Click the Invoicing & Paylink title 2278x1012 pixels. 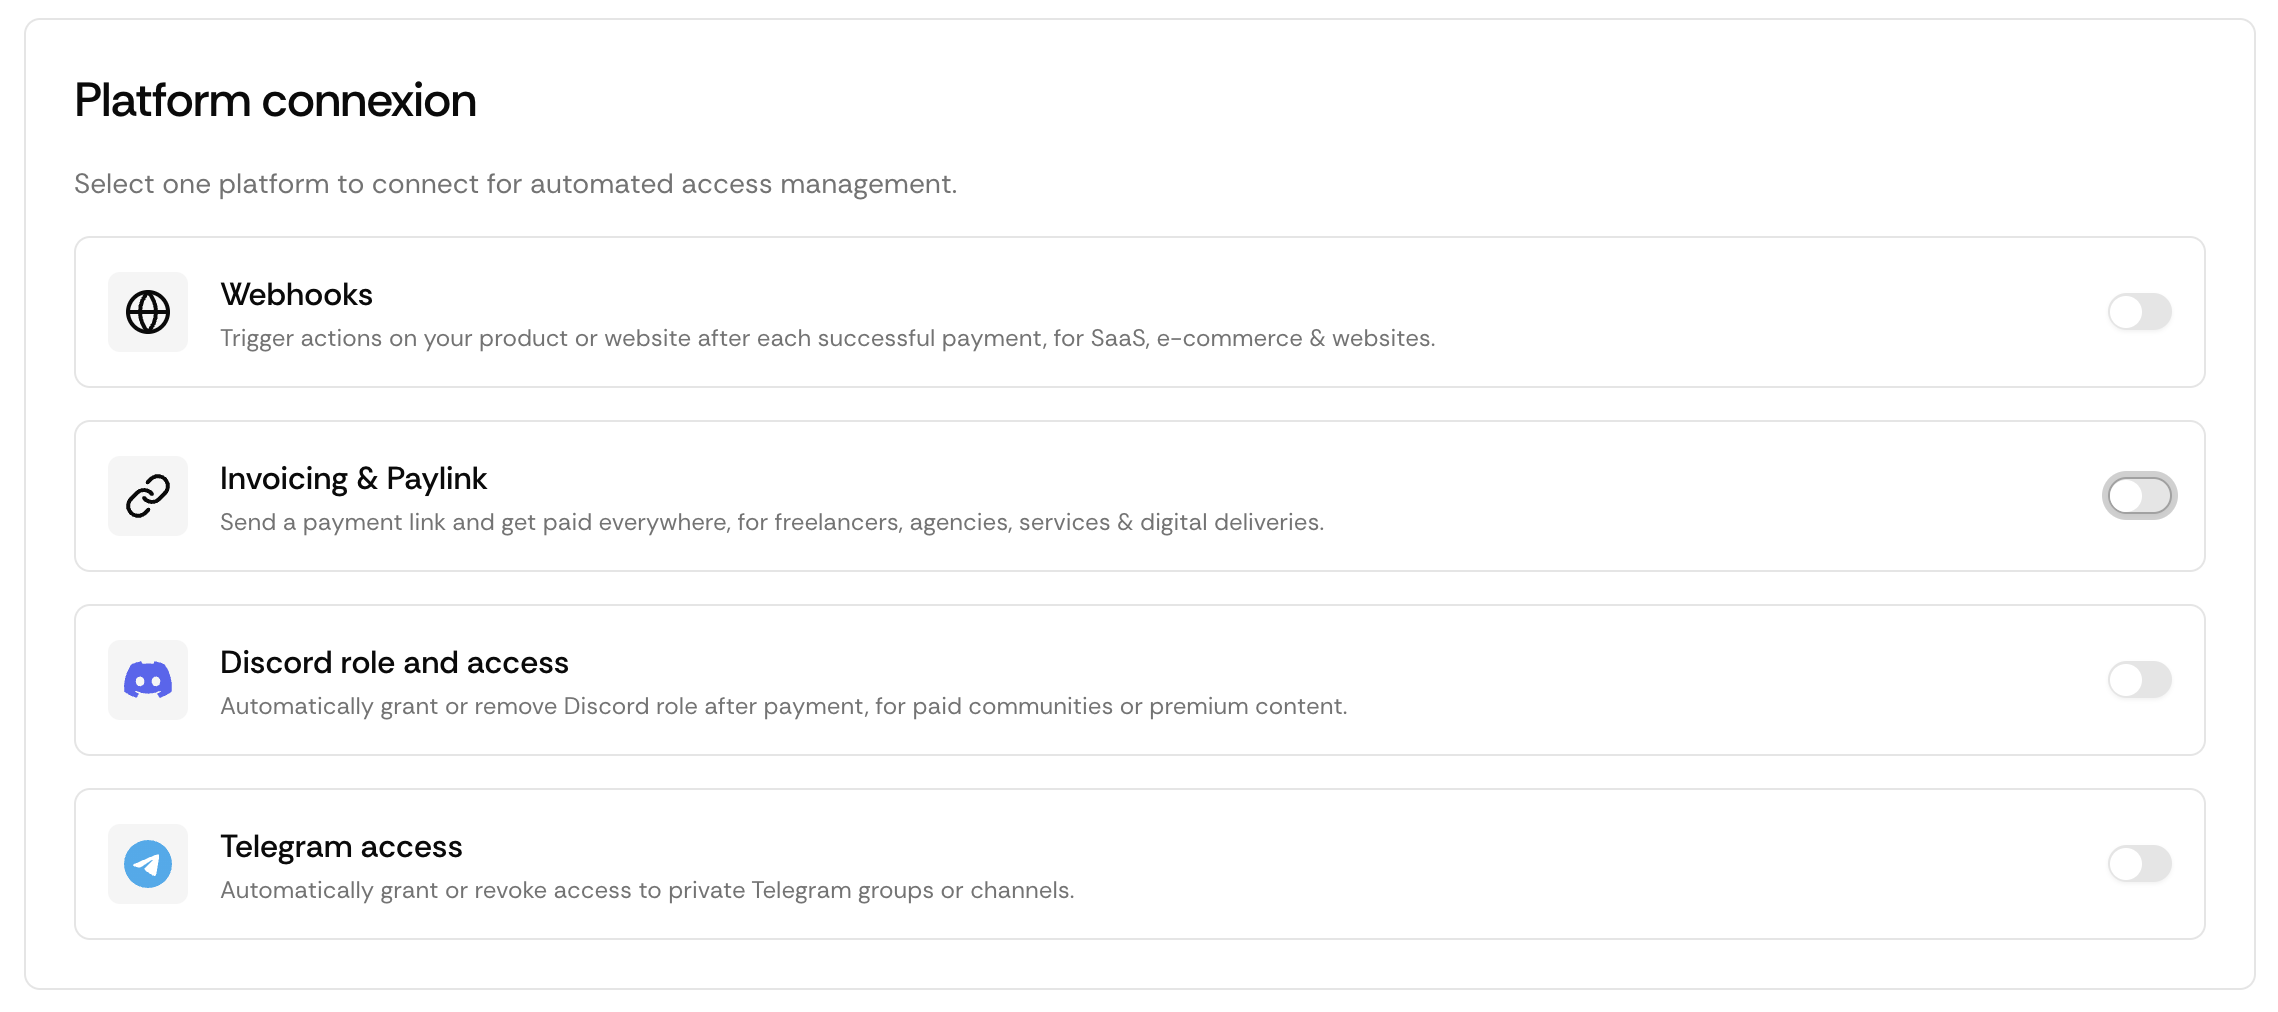coord(353,479)
